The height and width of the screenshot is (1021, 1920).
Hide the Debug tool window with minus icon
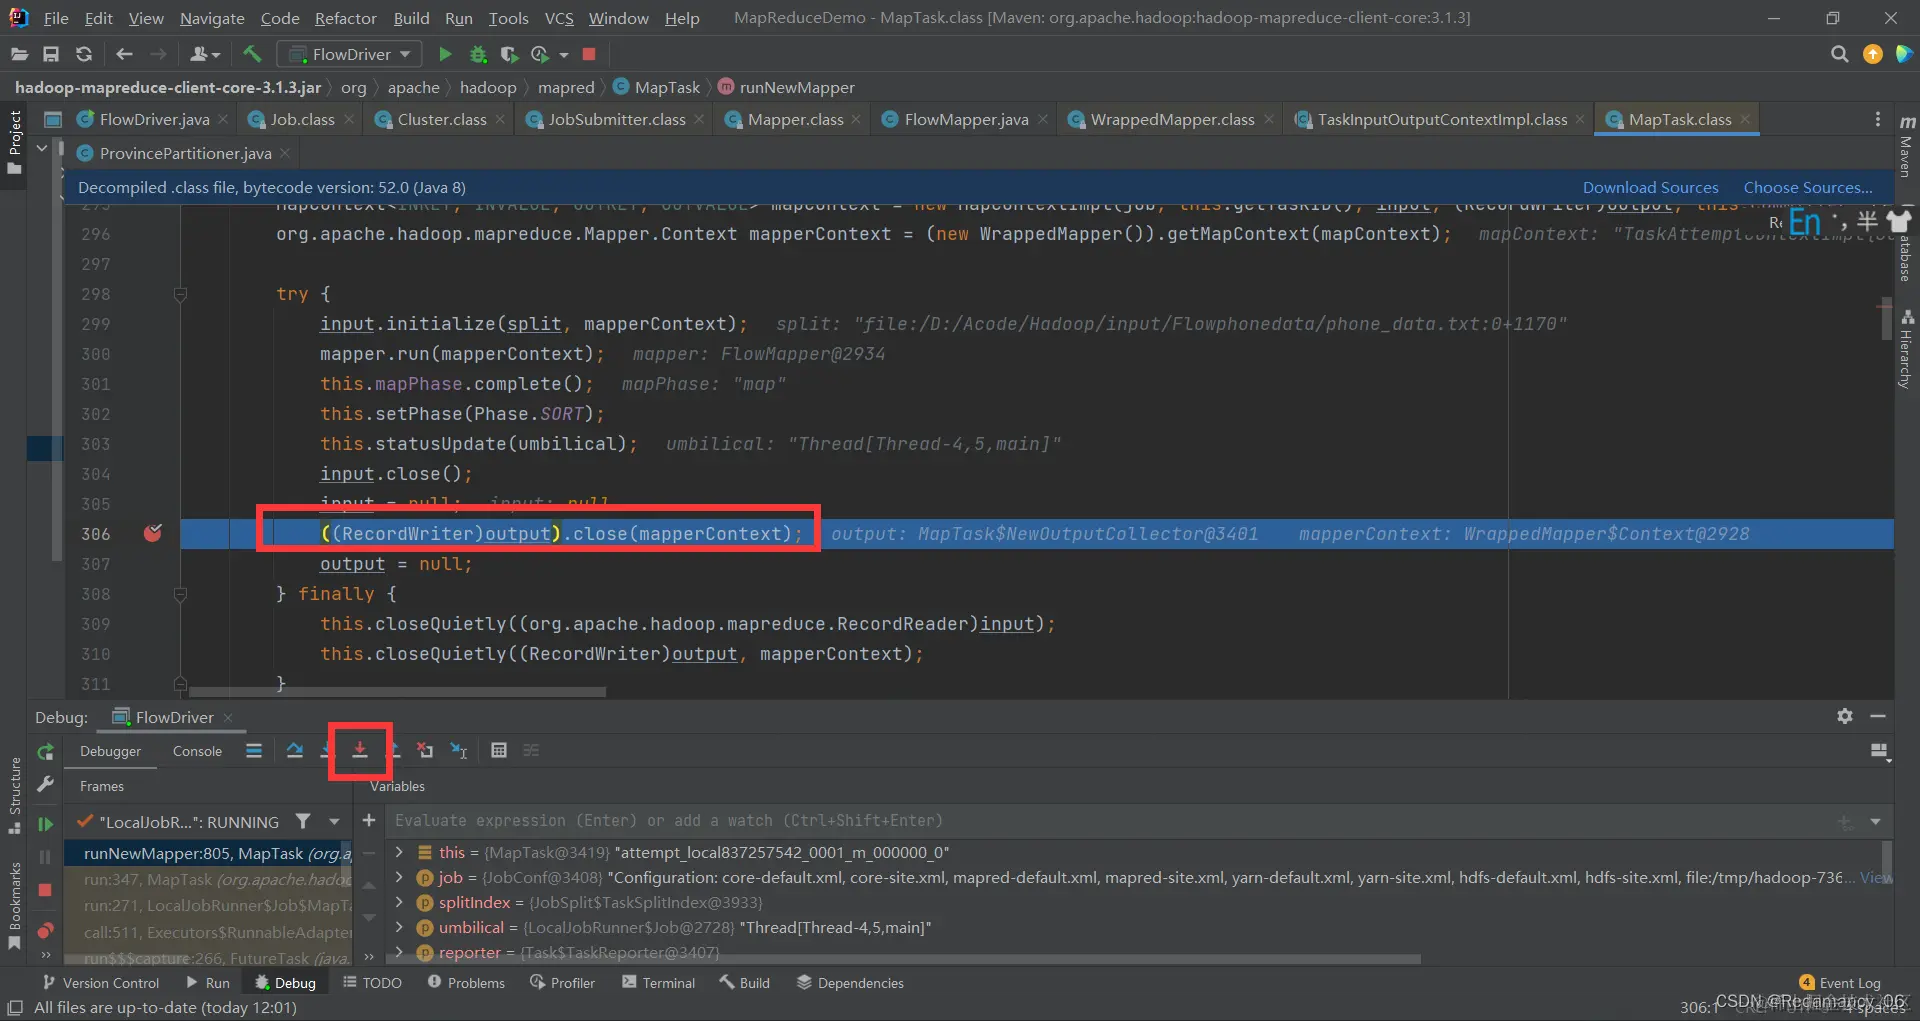click(x=1878, y=716)
